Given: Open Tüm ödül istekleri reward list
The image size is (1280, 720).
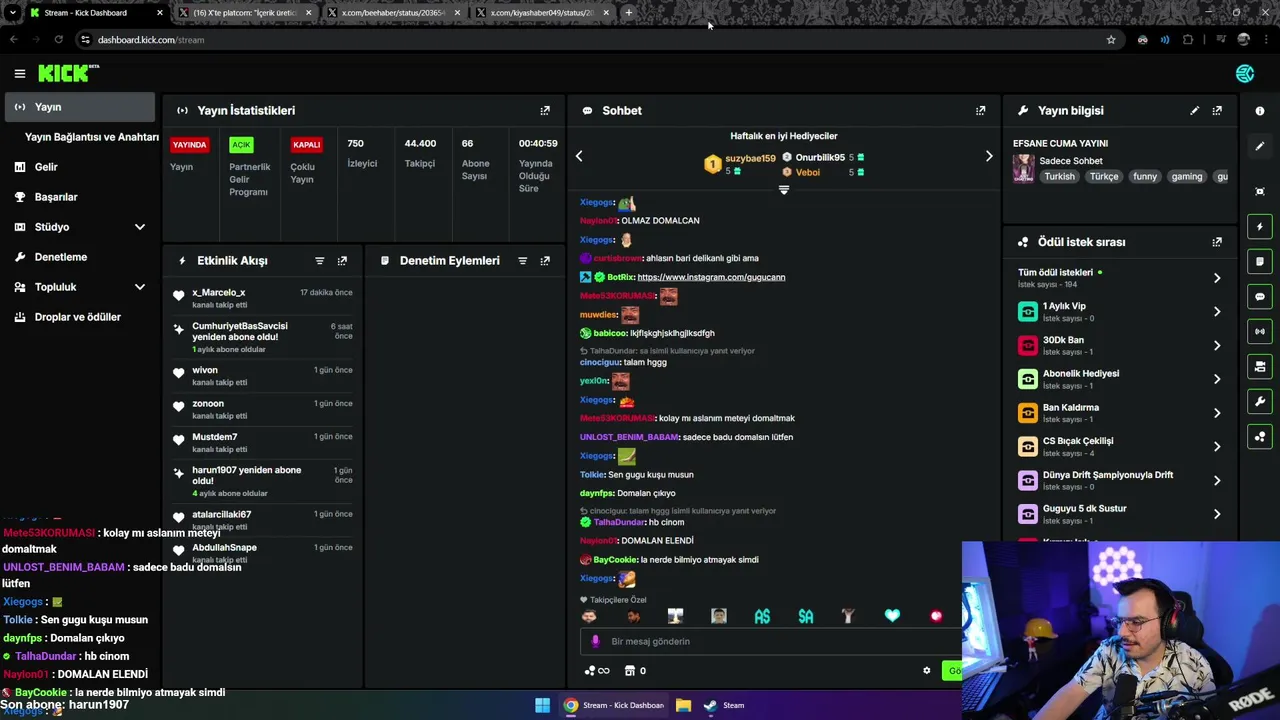Looking at the screenshot, I should pos(1119,278).
